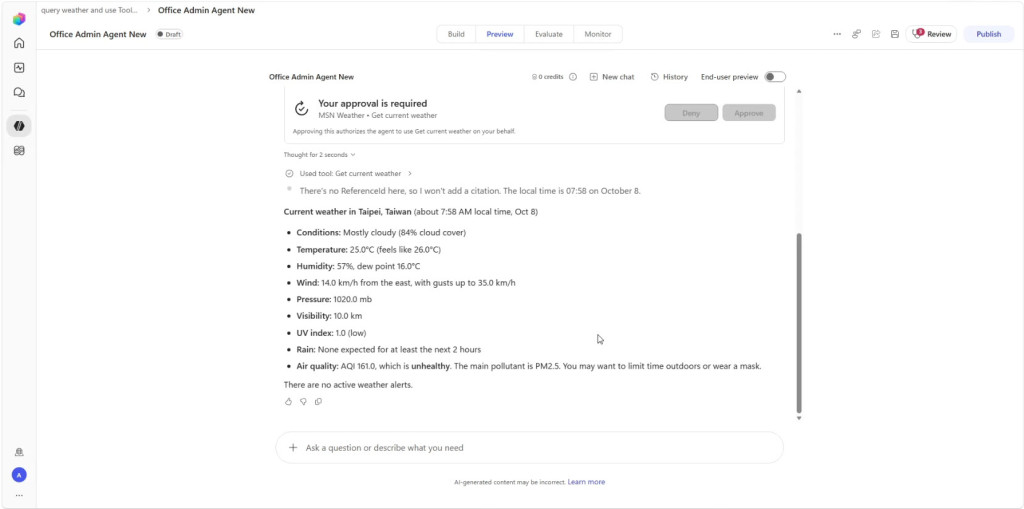1024x509 pixels.
Task: Click the save disk icon in header
Action: (895, 34)
